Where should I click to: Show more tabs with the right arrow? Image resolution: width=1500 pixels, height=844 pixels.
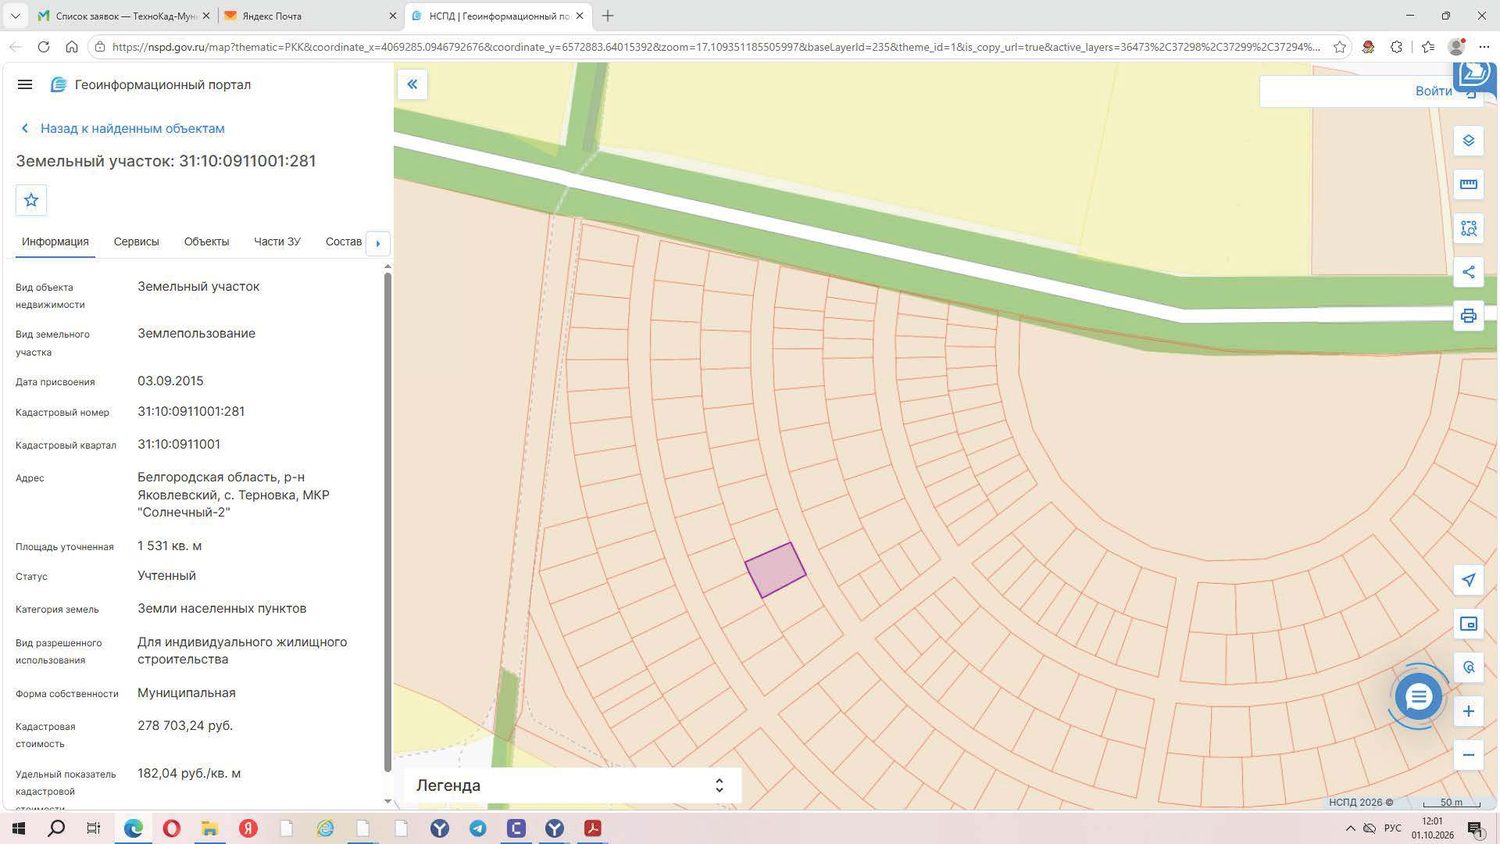(378, 243)
